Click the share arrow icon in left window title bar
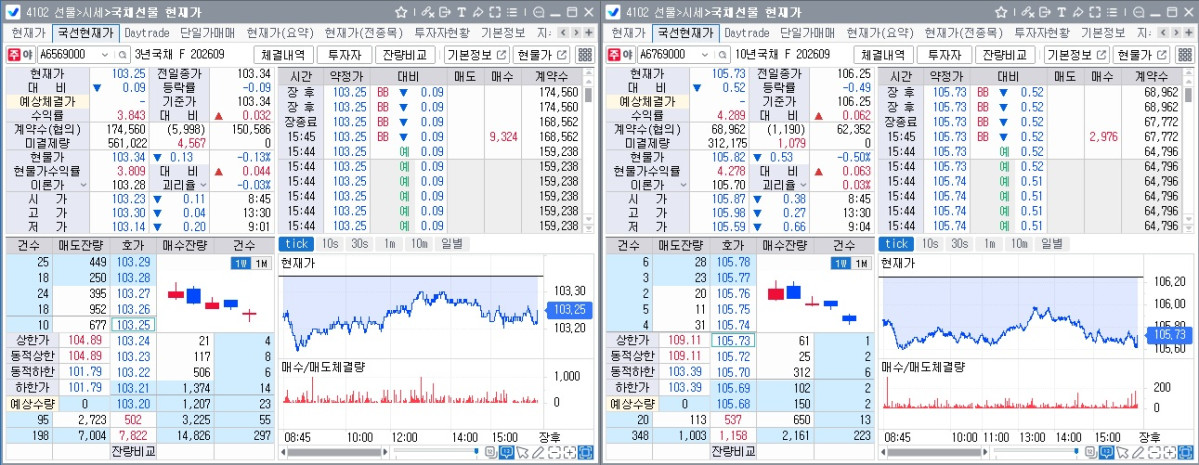1199x465 pixels. [477, 12]
